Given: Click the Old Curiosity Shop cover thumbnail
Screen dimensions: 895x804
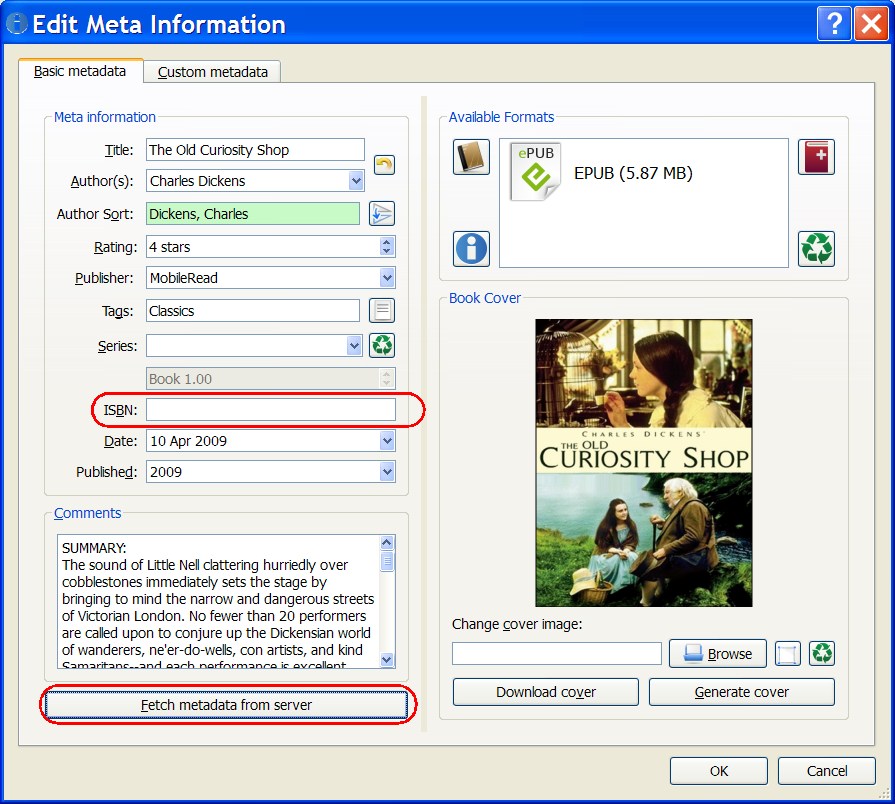Looking at the screenshot, I should point(644,463).
